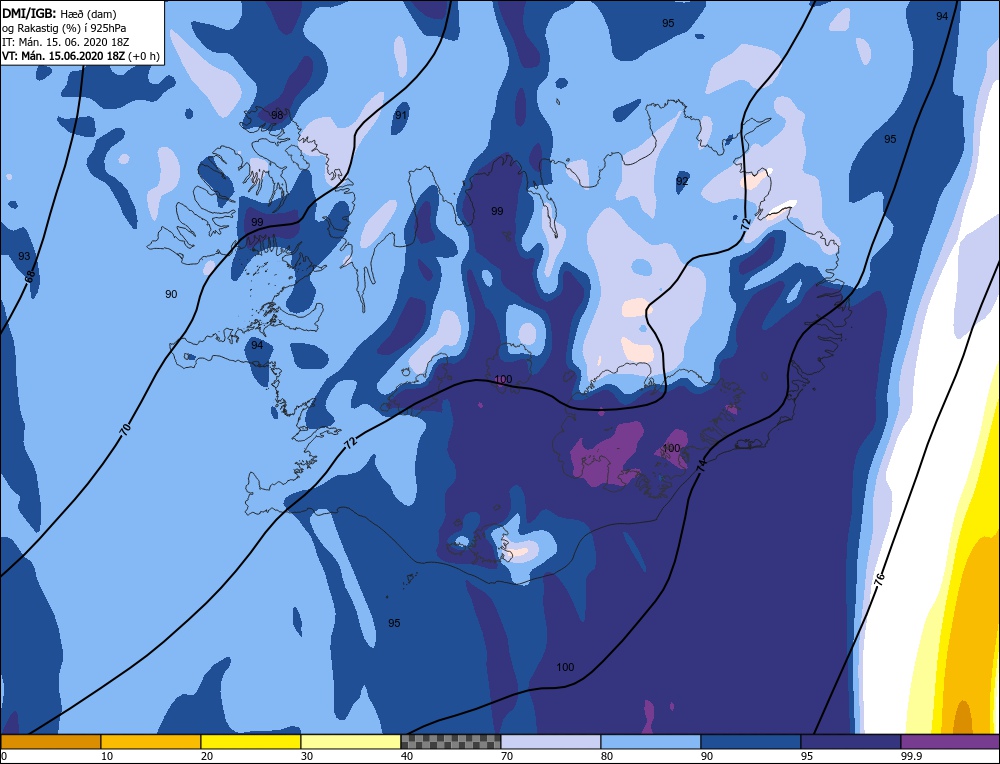The height and width of the screenshot is (764, 1000).
Task: Click the legend scale value '10'
Action: pos(107,756)
